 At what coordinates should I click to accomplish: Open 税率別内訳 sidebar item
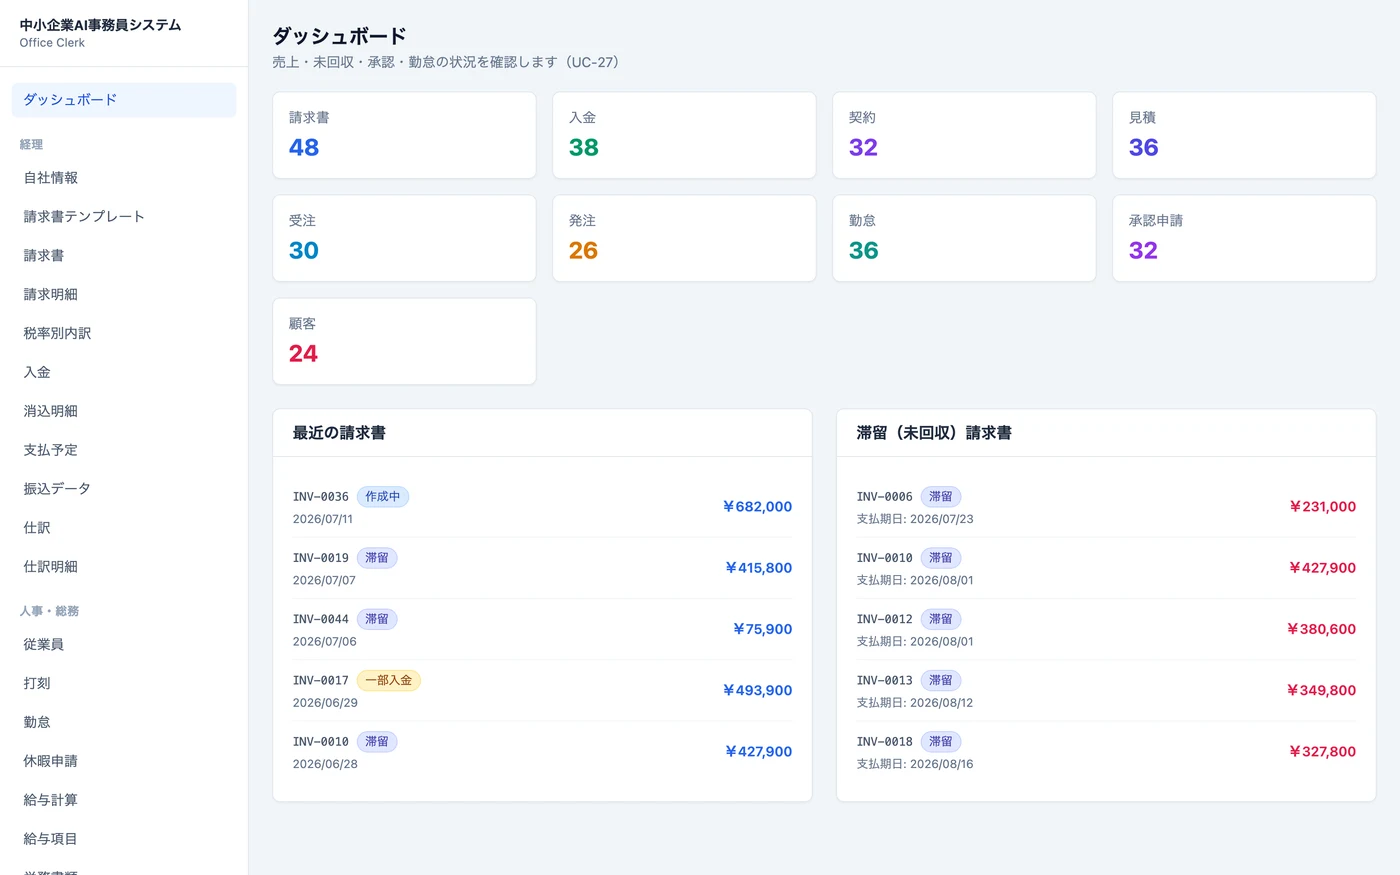click(x=124, y=334)
